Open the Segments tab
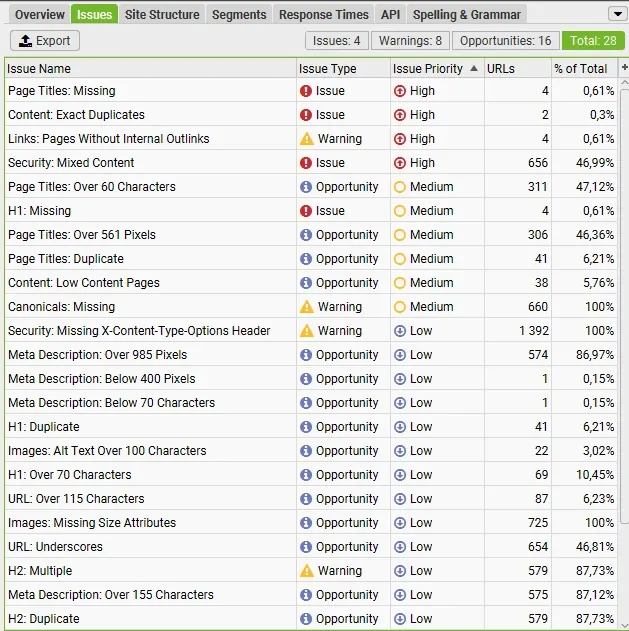The image size is (629, 631). tap(239, 14)
